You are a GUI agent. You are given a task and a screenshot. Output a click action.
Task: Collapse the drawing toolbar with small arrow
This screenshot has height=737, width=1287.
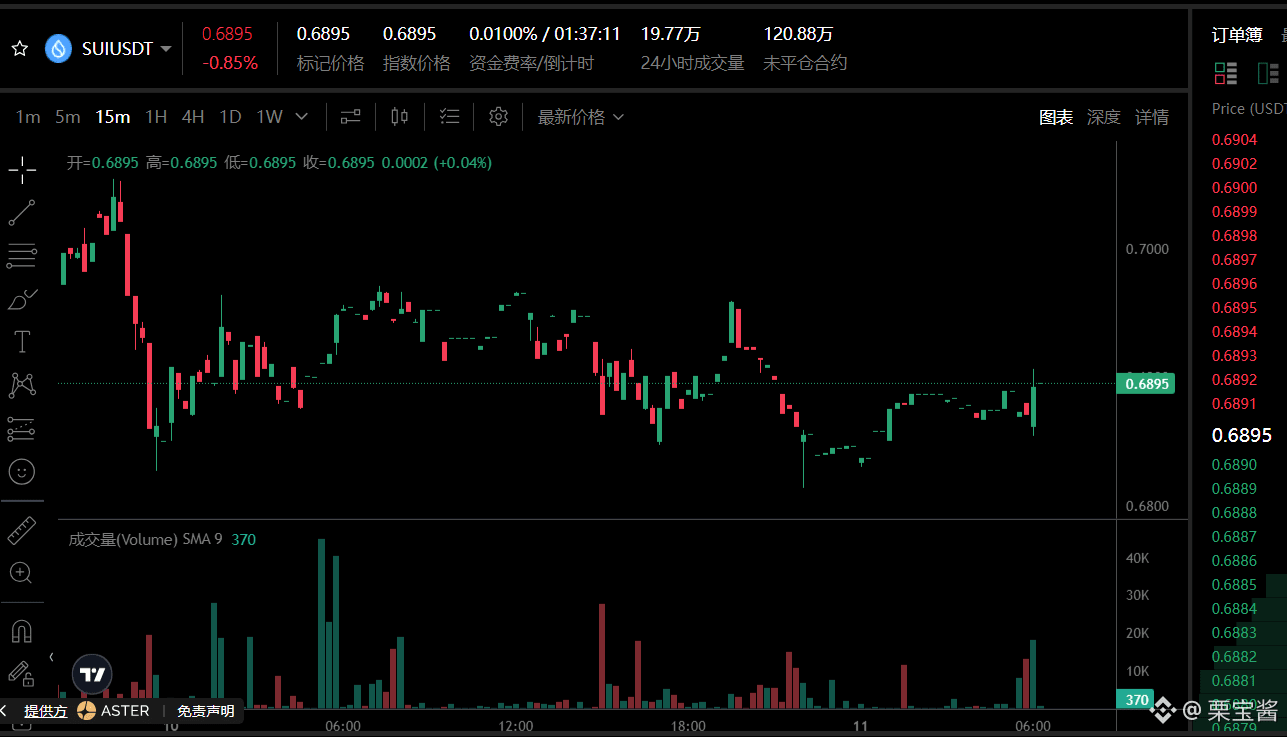tap(52, 657)
